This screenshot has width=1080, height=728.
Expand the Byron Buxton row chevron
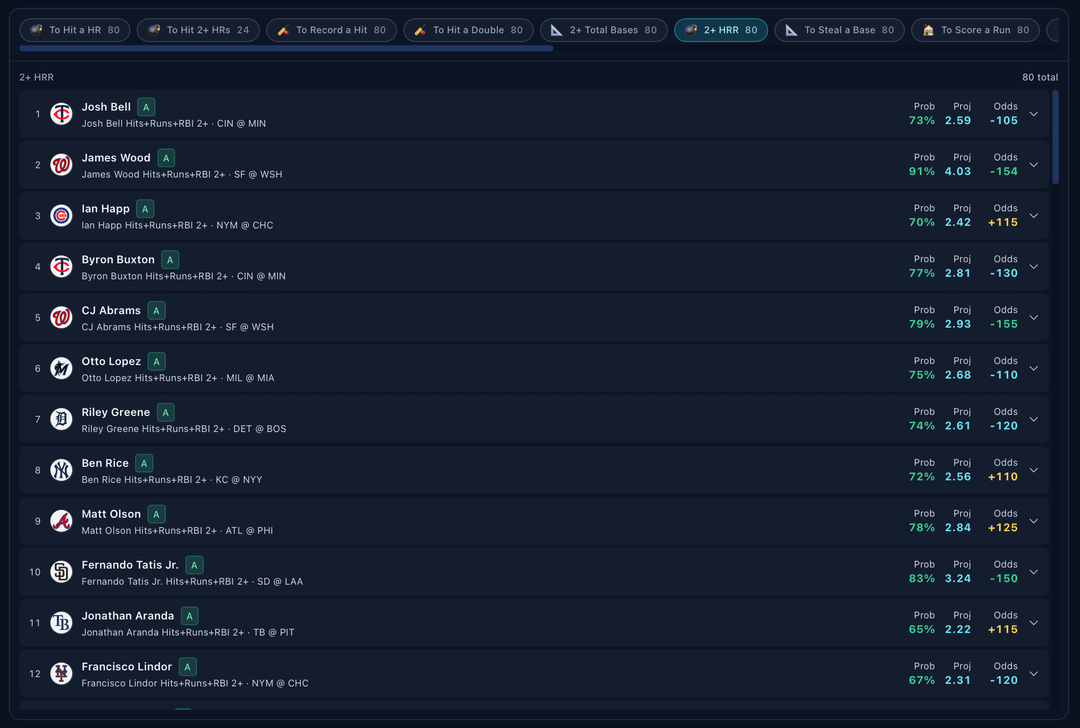(1033, 267)
